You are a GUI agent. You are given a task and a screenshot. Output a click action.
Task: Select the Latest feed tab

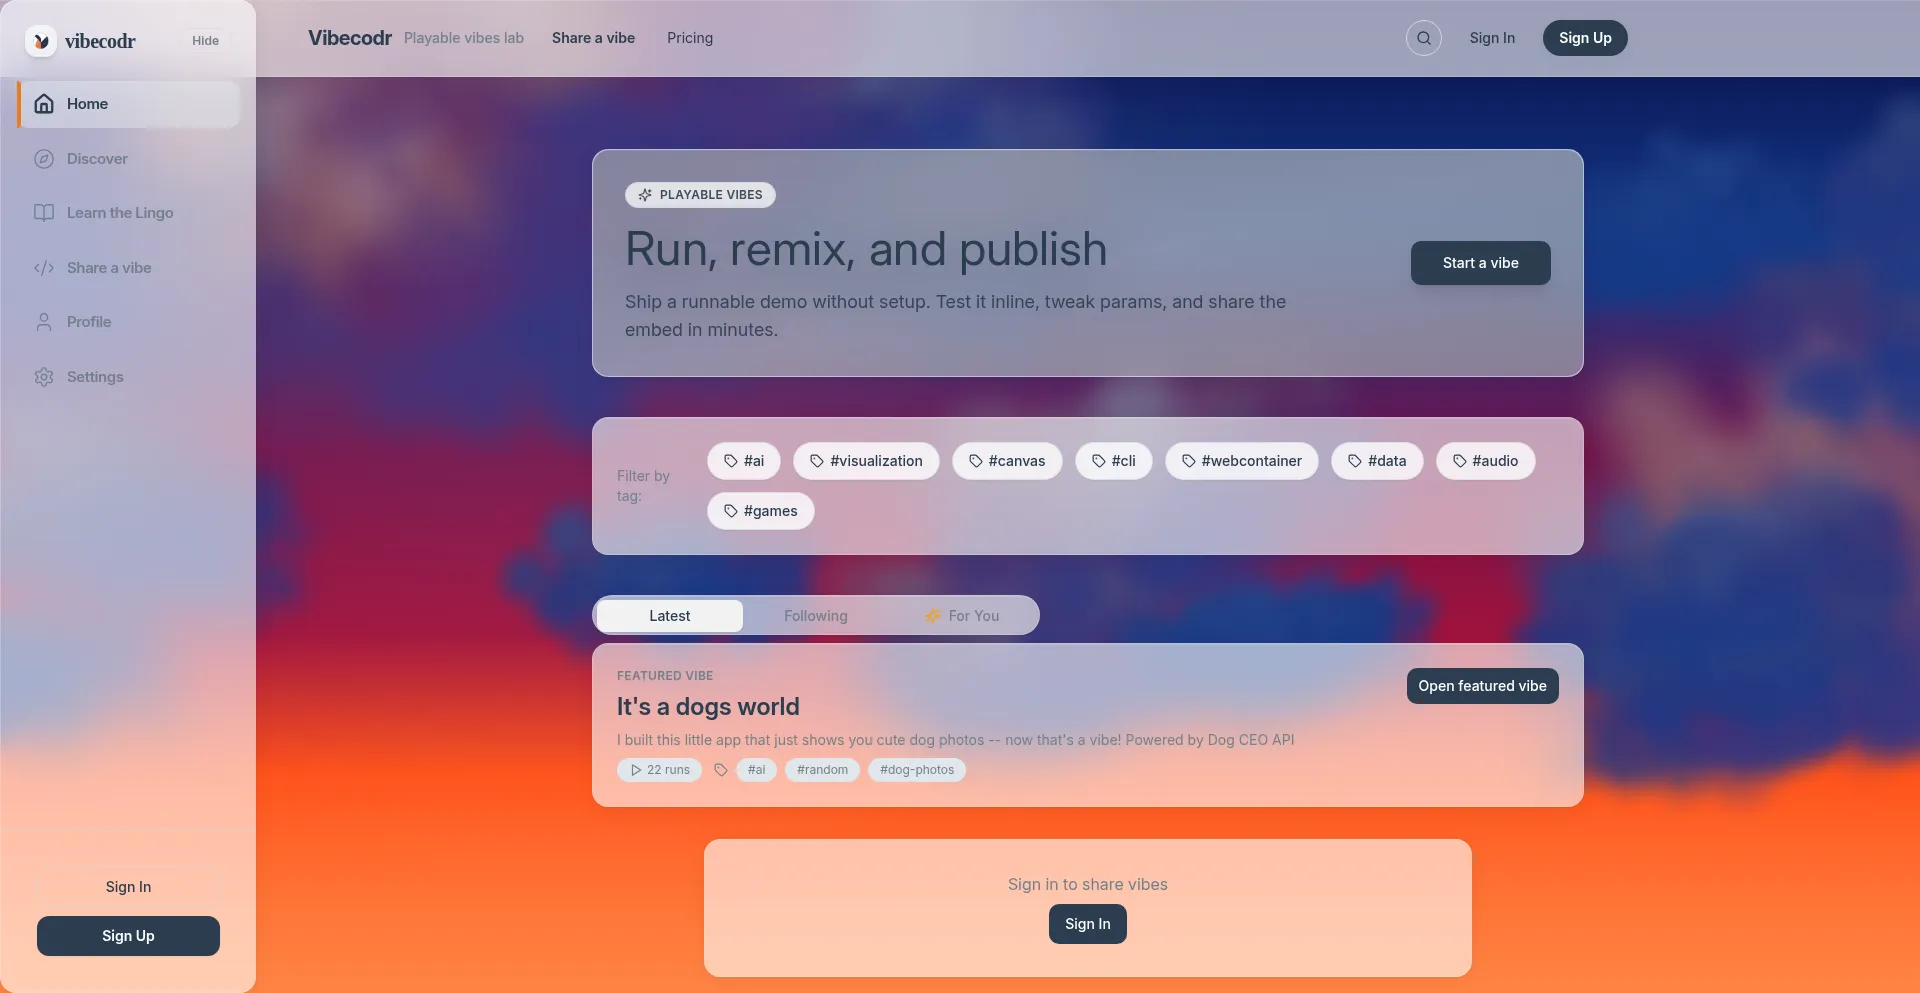point(669,616)
